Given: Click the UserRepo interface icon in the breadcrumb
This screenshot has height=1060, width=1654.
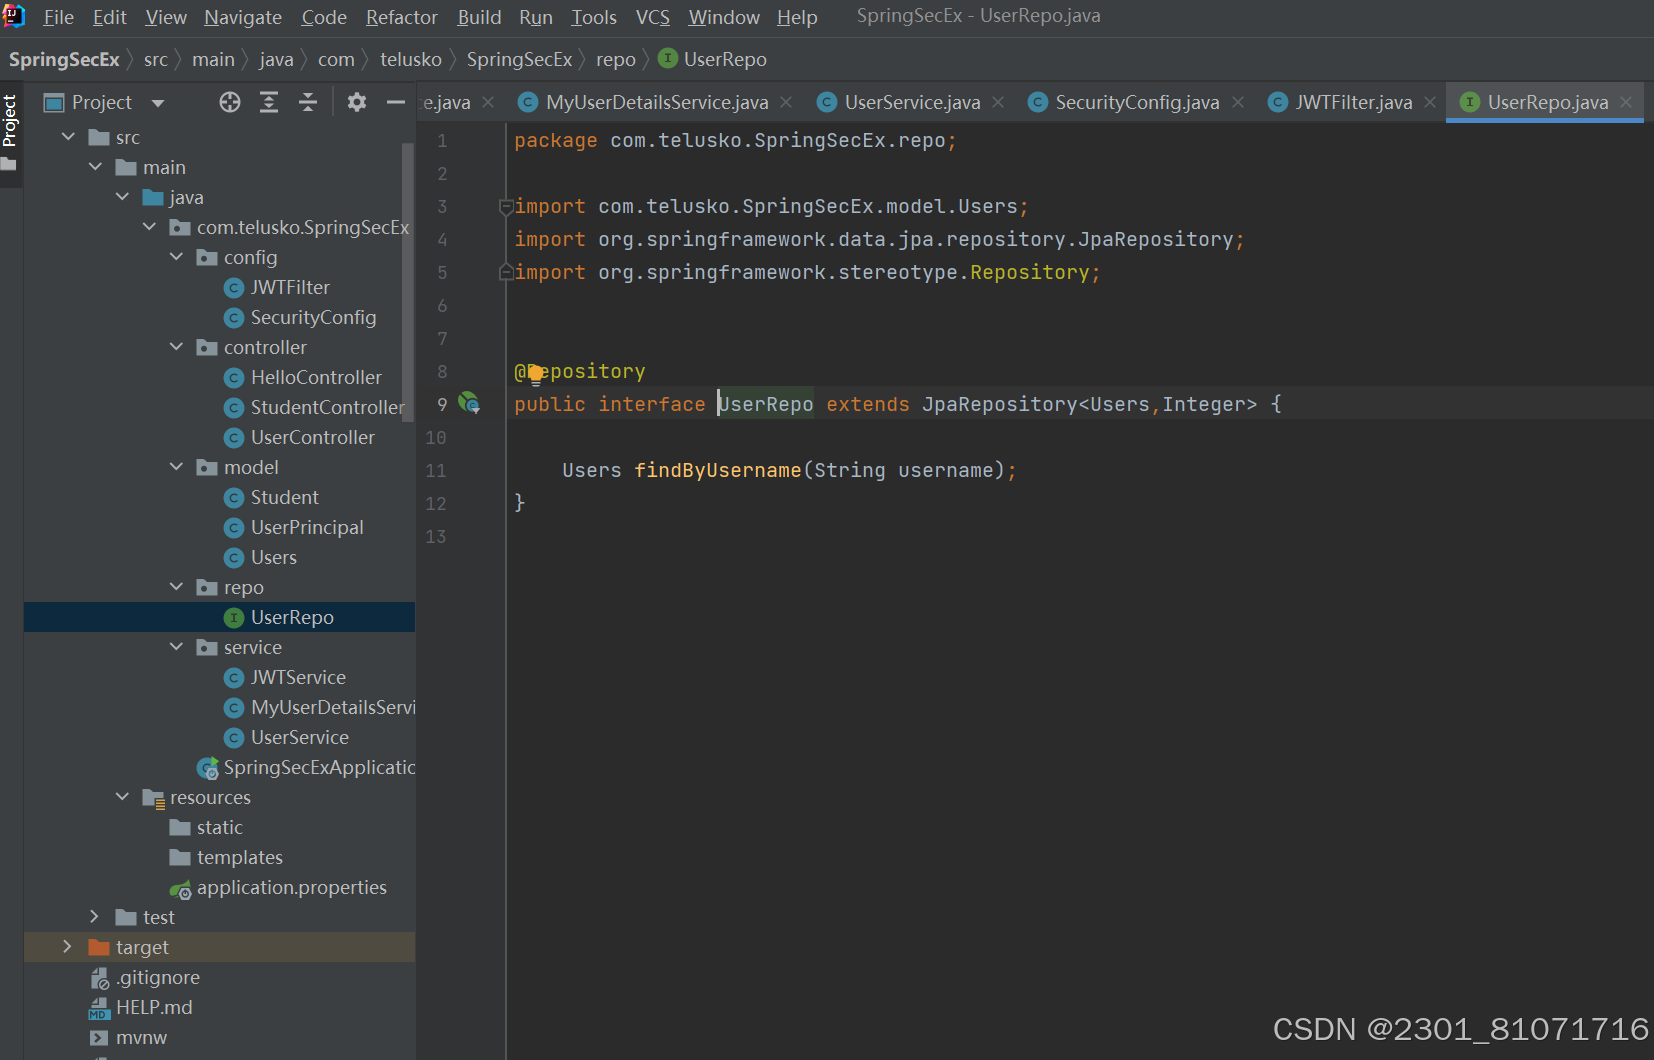Looking at the screenshot, I should coord(667,59).
